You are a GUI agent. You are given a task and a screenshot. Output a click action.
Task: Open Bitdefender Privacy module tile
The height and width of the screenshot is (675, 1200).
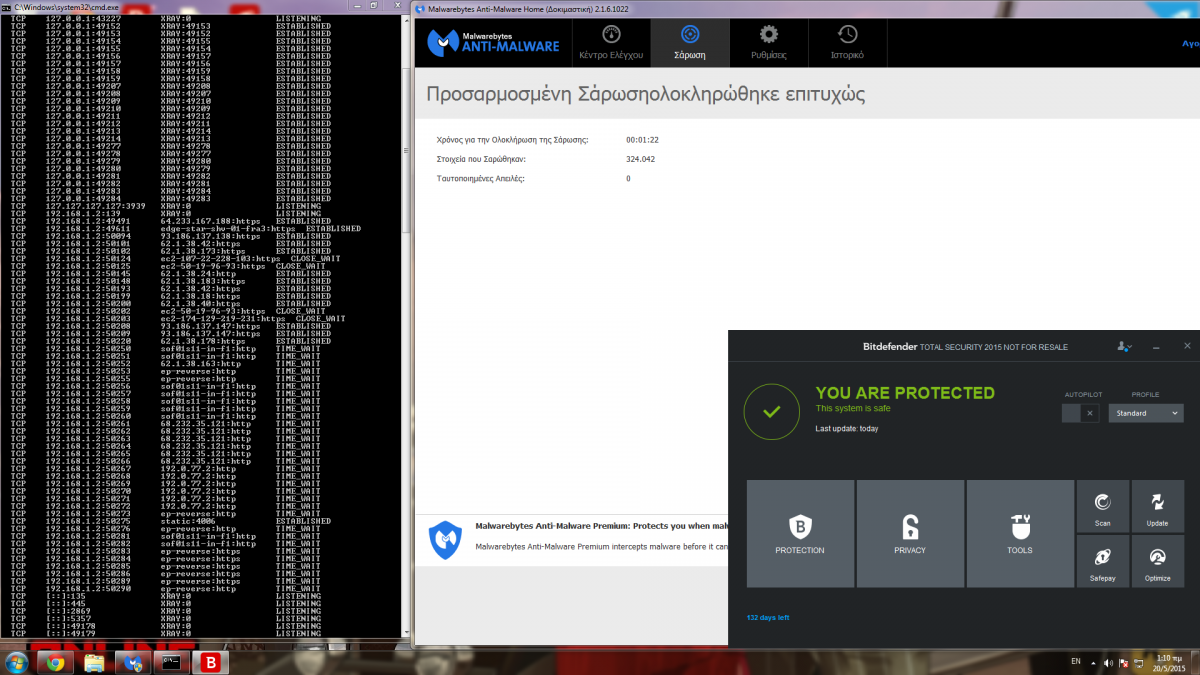point(910,533)
